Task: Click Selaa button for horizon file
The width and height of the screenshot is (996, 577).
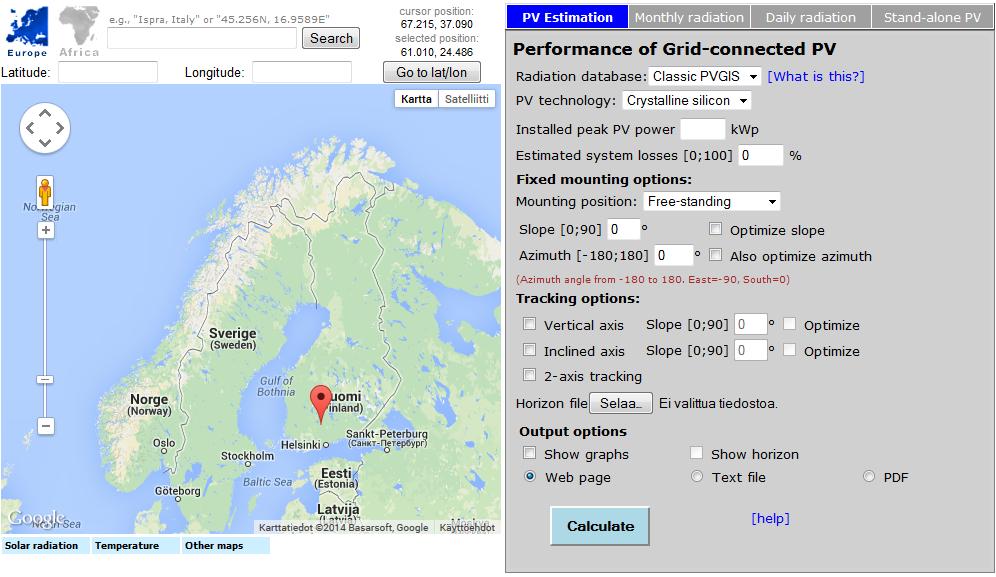Action: pyautogui.click(x=621, y=403)
